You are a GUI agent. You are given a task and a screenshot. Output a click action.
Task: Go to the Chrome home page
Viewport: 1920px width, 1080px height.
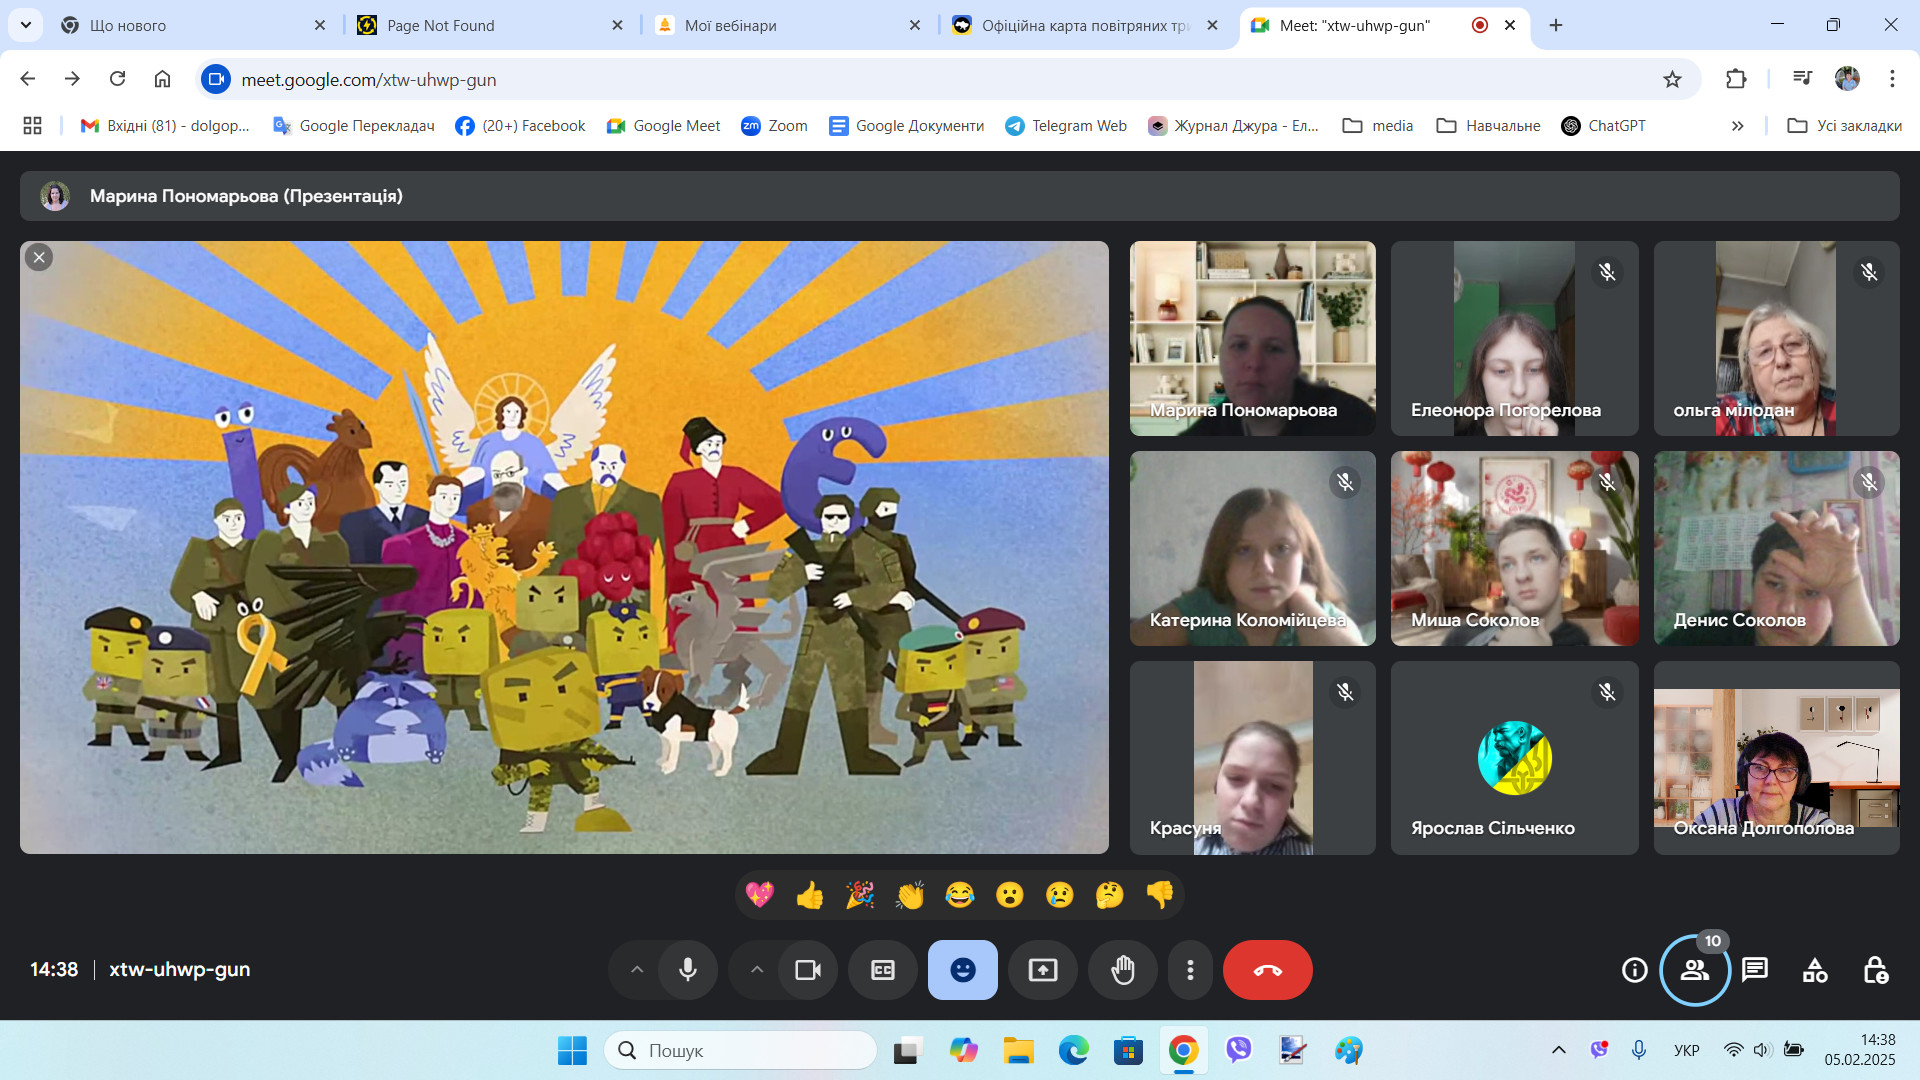click(x=162, y=79)
